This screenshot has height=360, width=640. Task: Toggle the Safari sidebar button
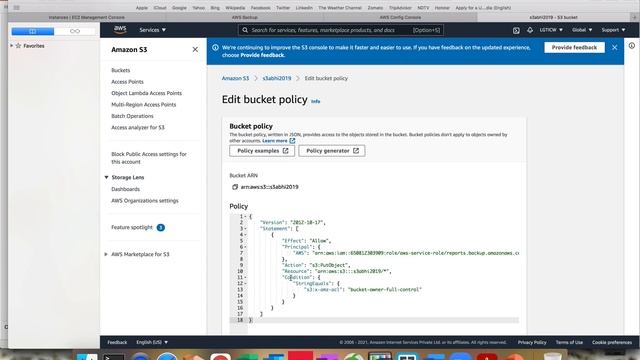[x=16, y=8]
